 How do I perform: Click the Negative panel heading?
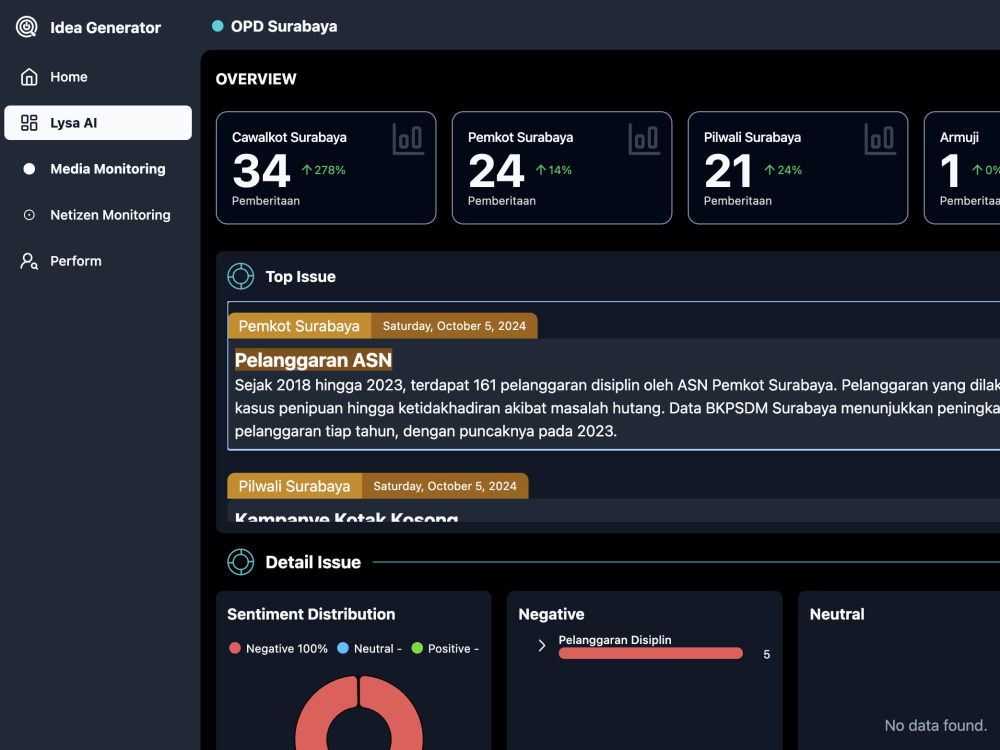551,614
